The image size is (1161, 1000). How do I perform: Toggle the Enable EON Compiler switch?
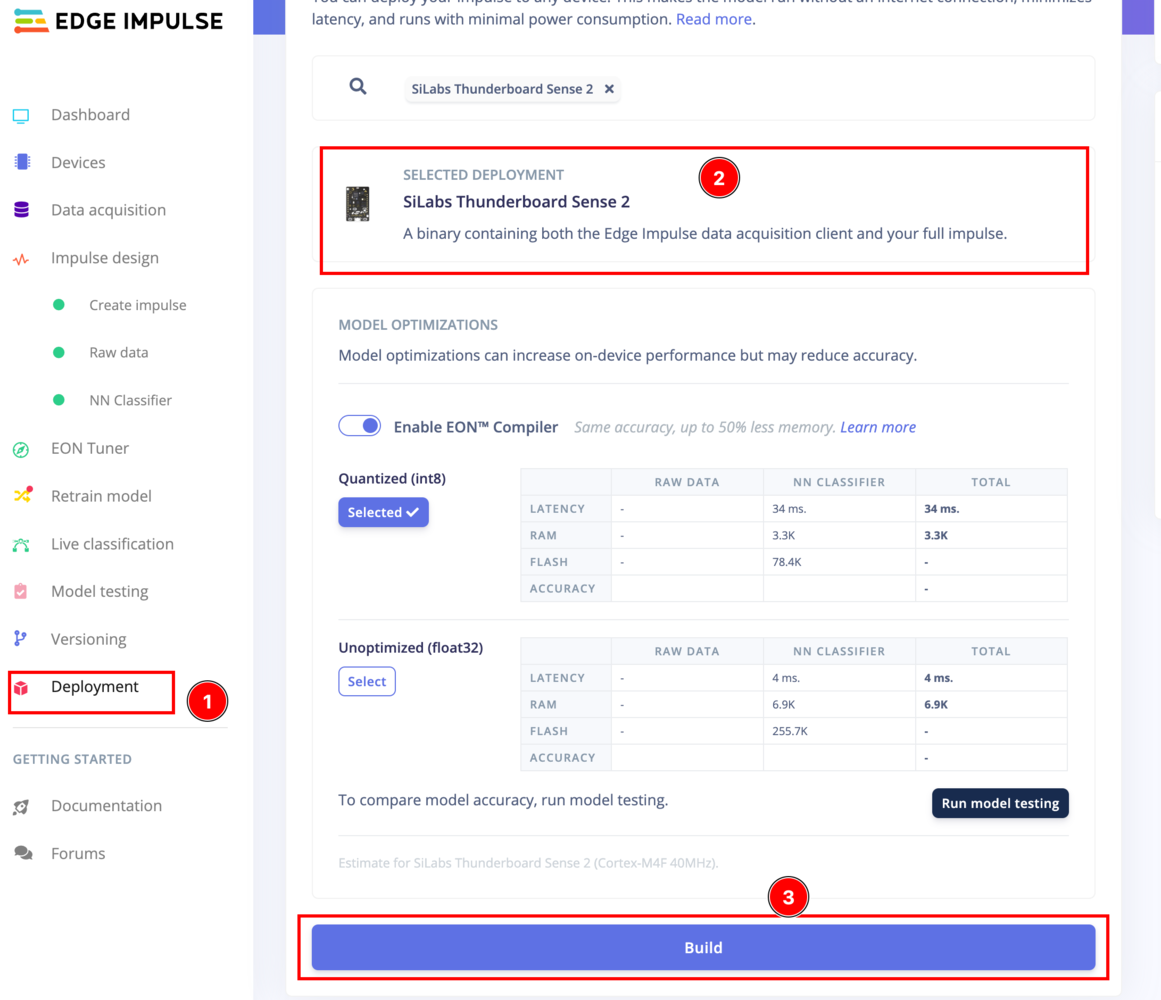360,426
